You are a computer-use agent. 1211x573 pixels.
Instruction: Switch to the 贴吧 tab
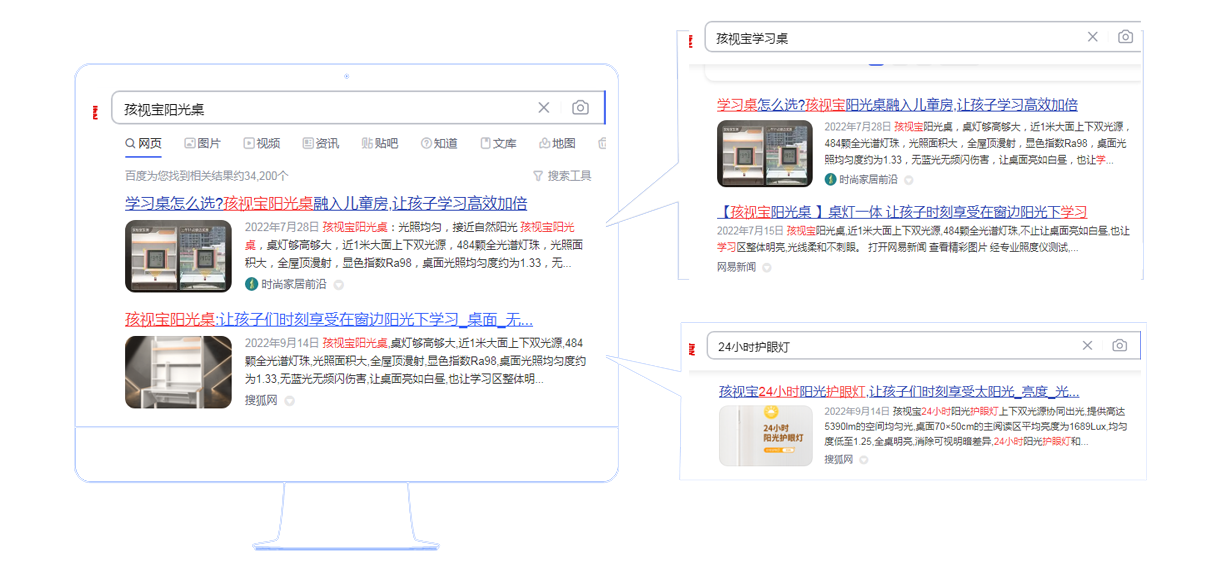click(x=380, y=144)
